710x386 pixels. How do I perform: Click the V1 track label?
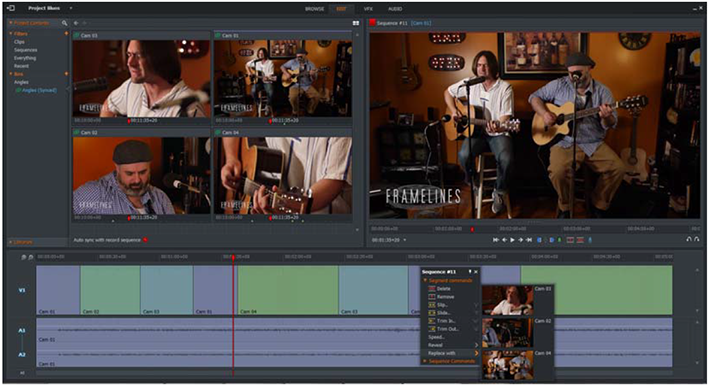[22, 290]
